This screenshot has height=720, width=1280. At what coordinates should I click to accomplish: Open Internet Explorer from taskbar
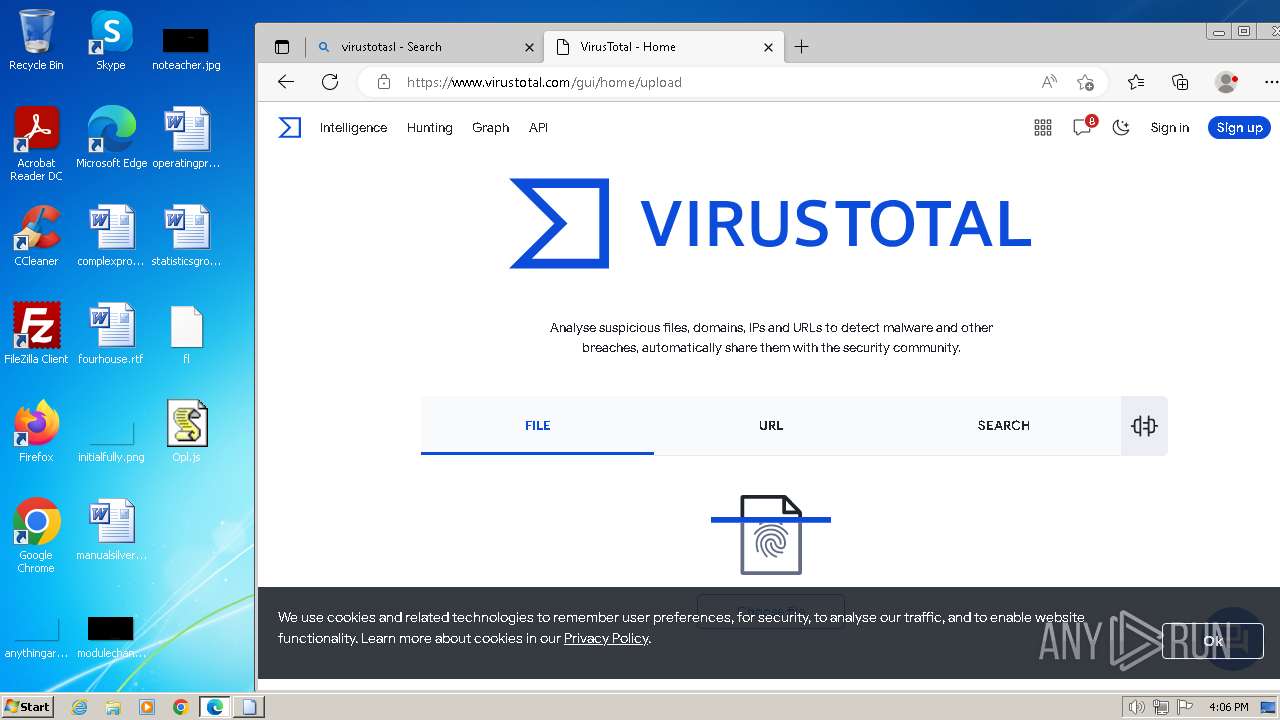point(79,707)
